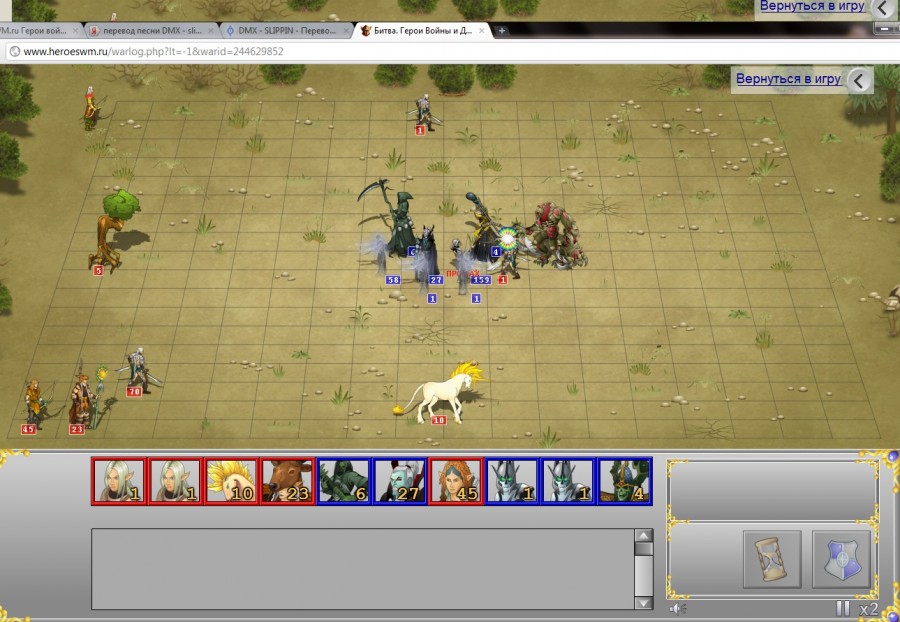The height and width of the screenshot is (622, 900).
Task: Close the Битва. Герои Войны tab
Action: [x=482, y=31]
